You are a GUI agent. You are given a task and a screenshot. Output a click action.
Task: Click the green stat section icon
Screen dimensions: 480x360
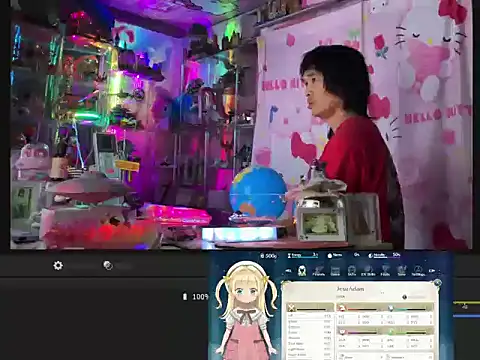pos(390,331)
